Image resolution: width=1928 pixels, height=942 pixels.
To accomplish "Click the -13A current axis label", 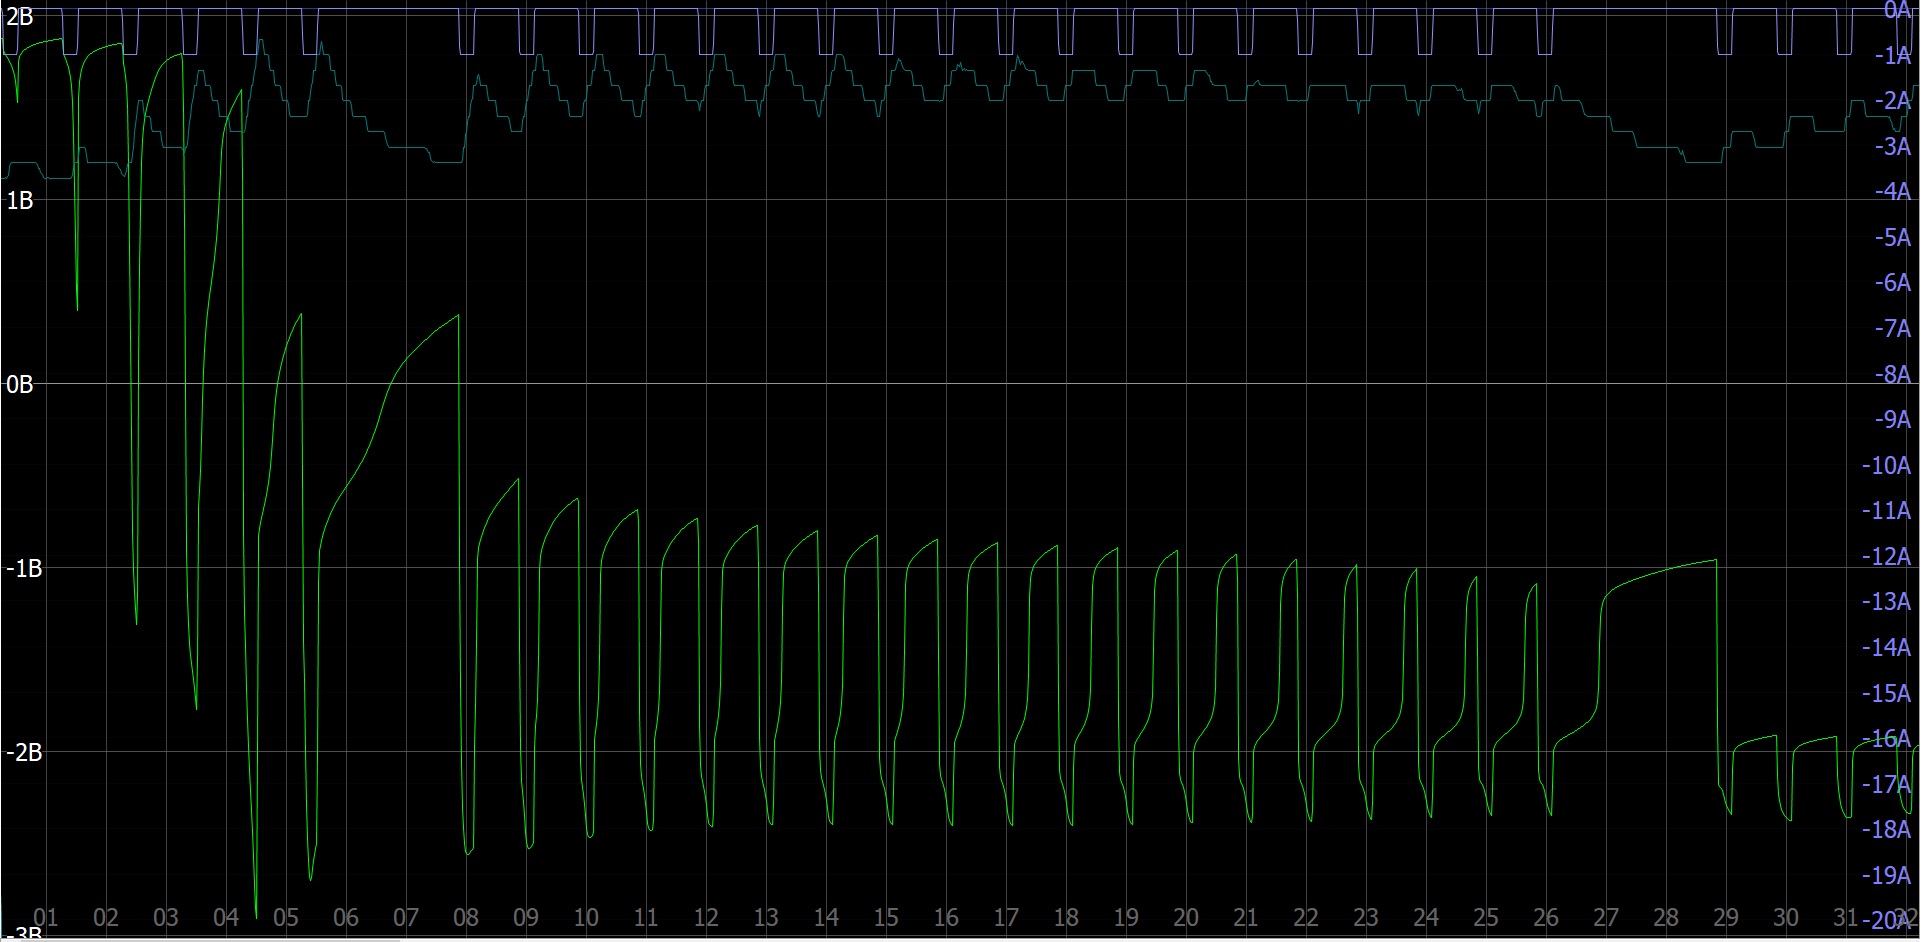I will coord(1886,602).
